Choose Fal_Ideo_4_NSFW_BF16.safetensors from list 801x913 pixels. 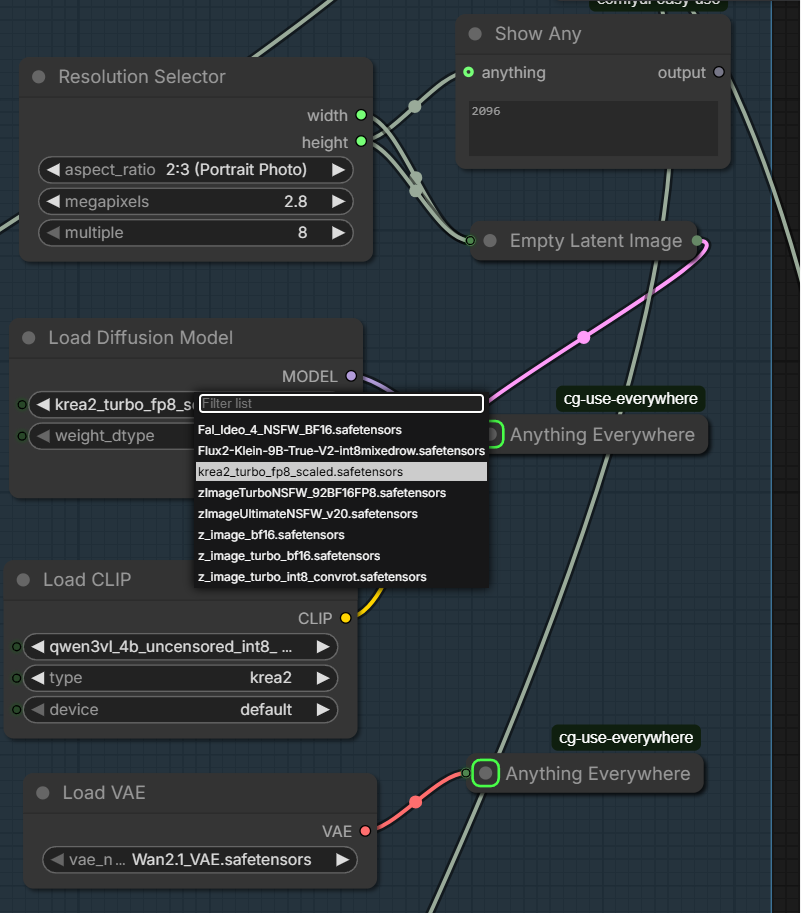341,430
